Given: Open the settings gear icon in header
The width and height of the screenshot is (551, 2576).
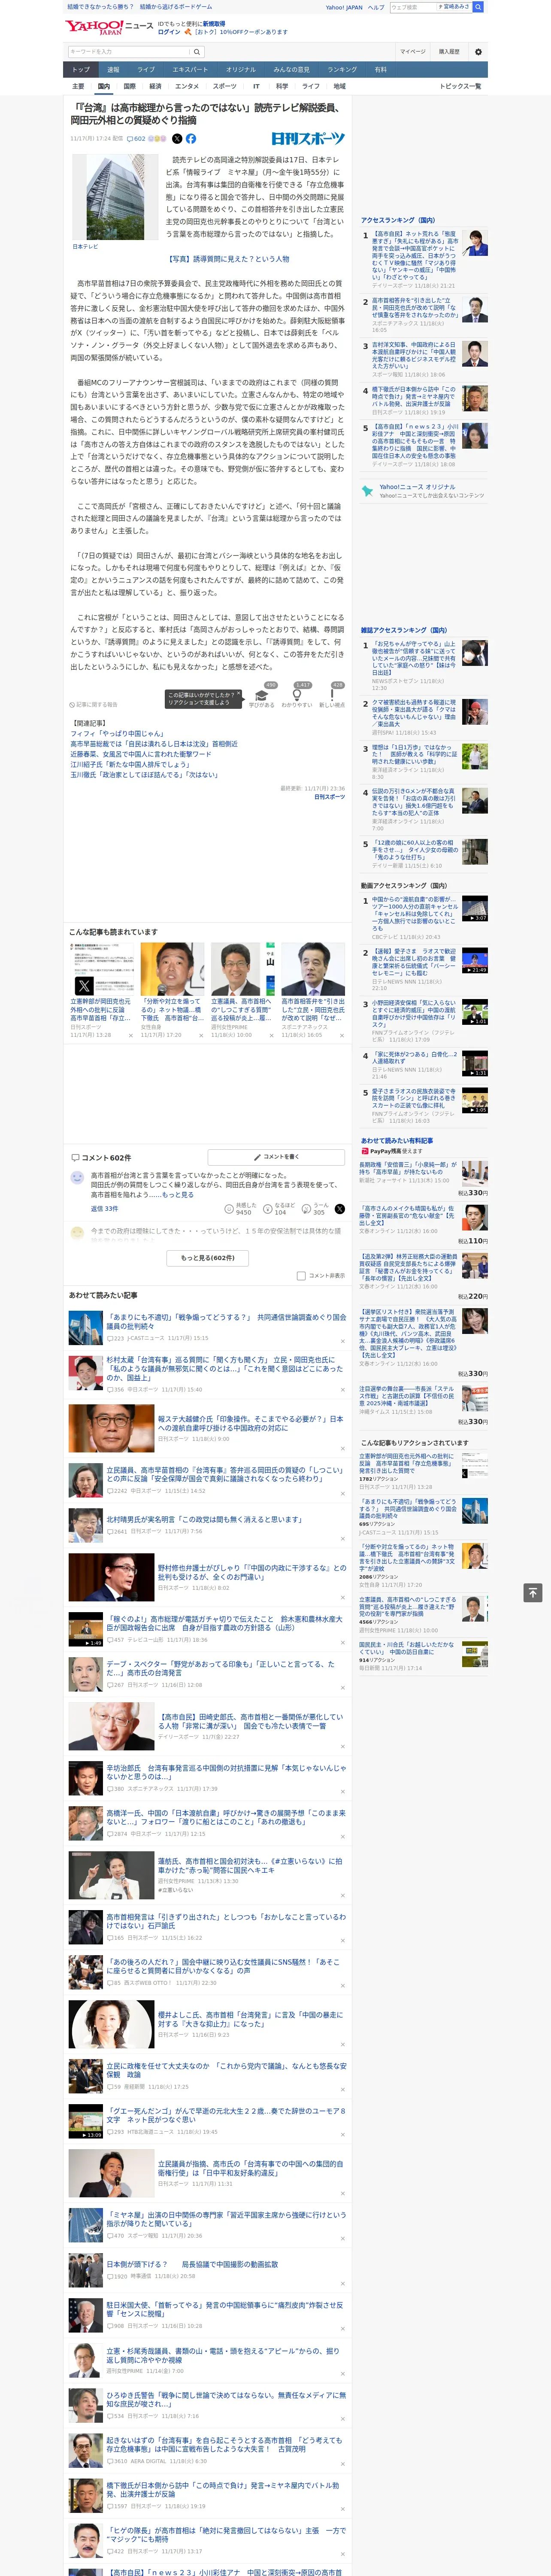Looking at the screenshot, I should point(477,51).
